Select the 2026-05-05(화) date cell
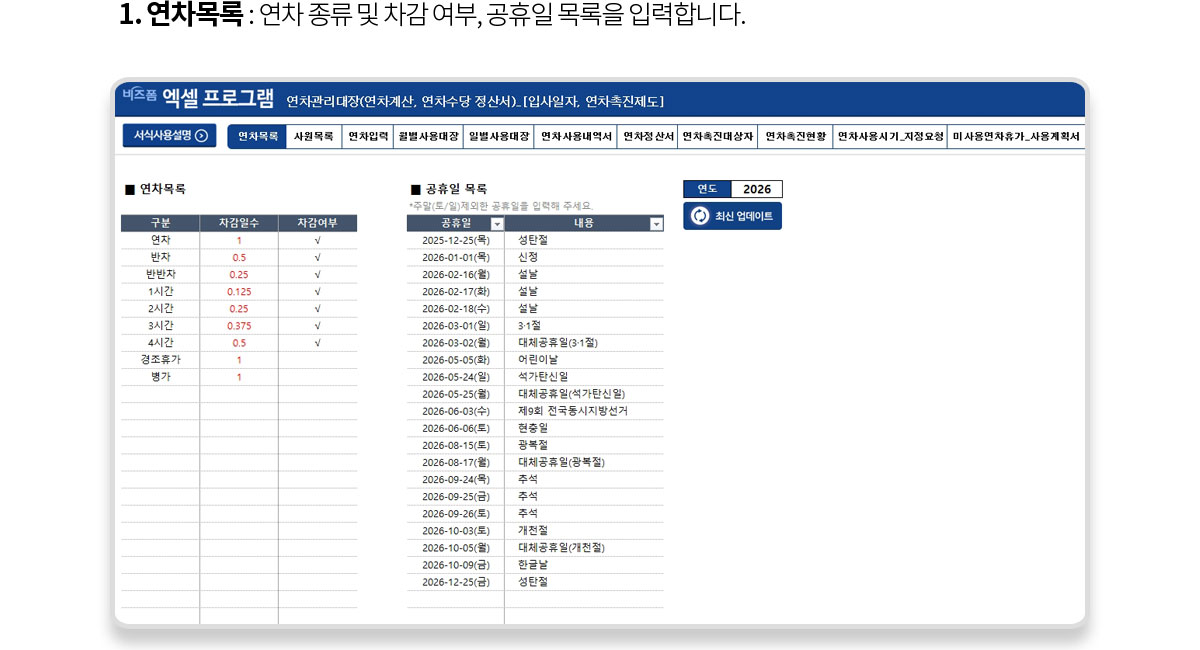 click(x=455, y=360)
